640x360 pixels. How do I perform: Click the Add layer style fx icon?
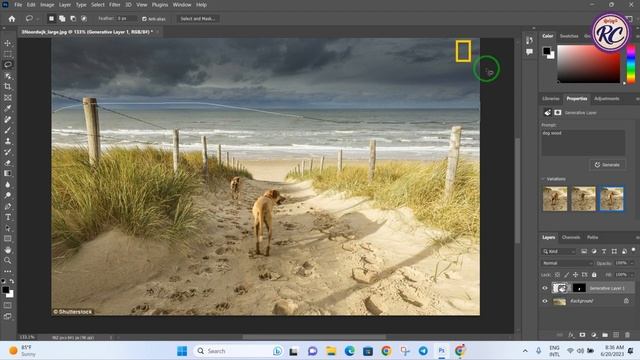(x=571, y=335)
